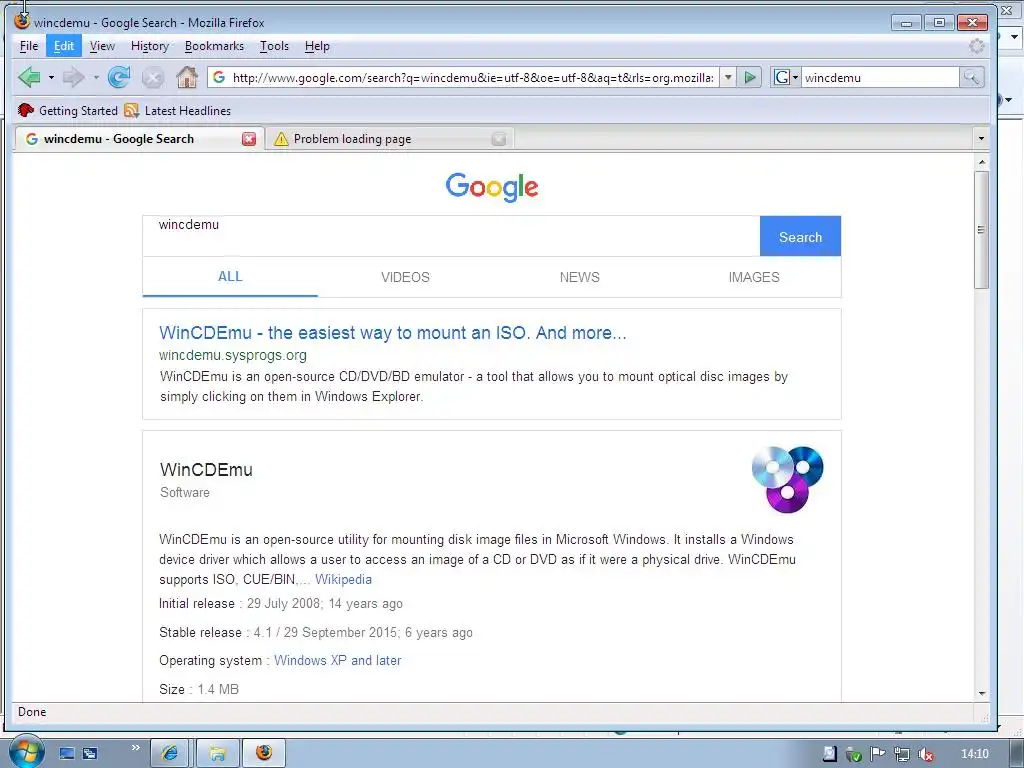Open the Windows XP and later link
Screen dimensions: 1024x768
click(338, 660)
